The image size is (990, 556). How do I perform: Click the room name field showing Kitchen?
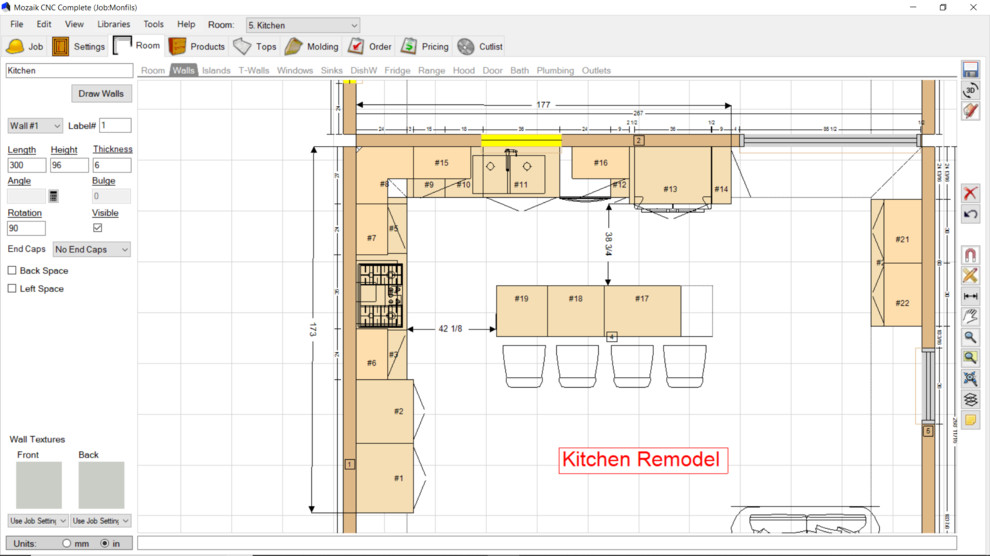click(69, 71)
